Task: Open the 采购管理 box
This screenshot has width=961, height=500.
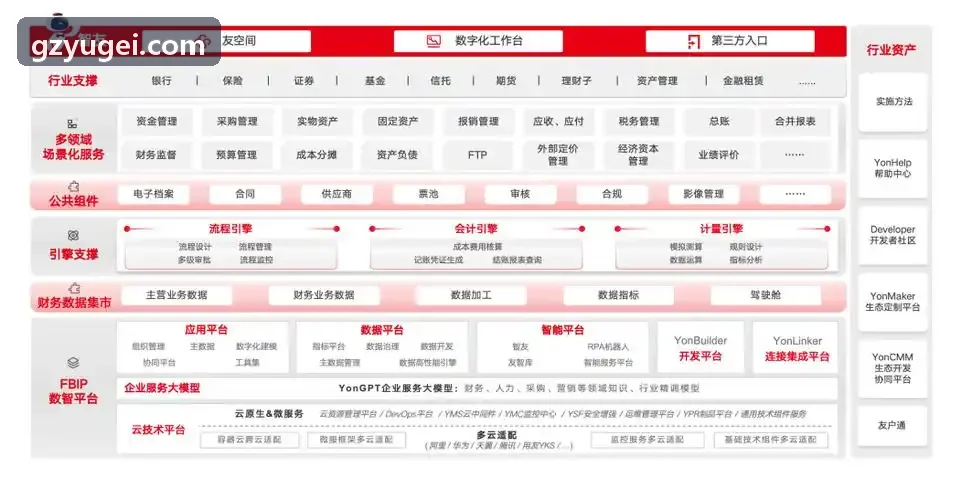Action: pos(237,121)
